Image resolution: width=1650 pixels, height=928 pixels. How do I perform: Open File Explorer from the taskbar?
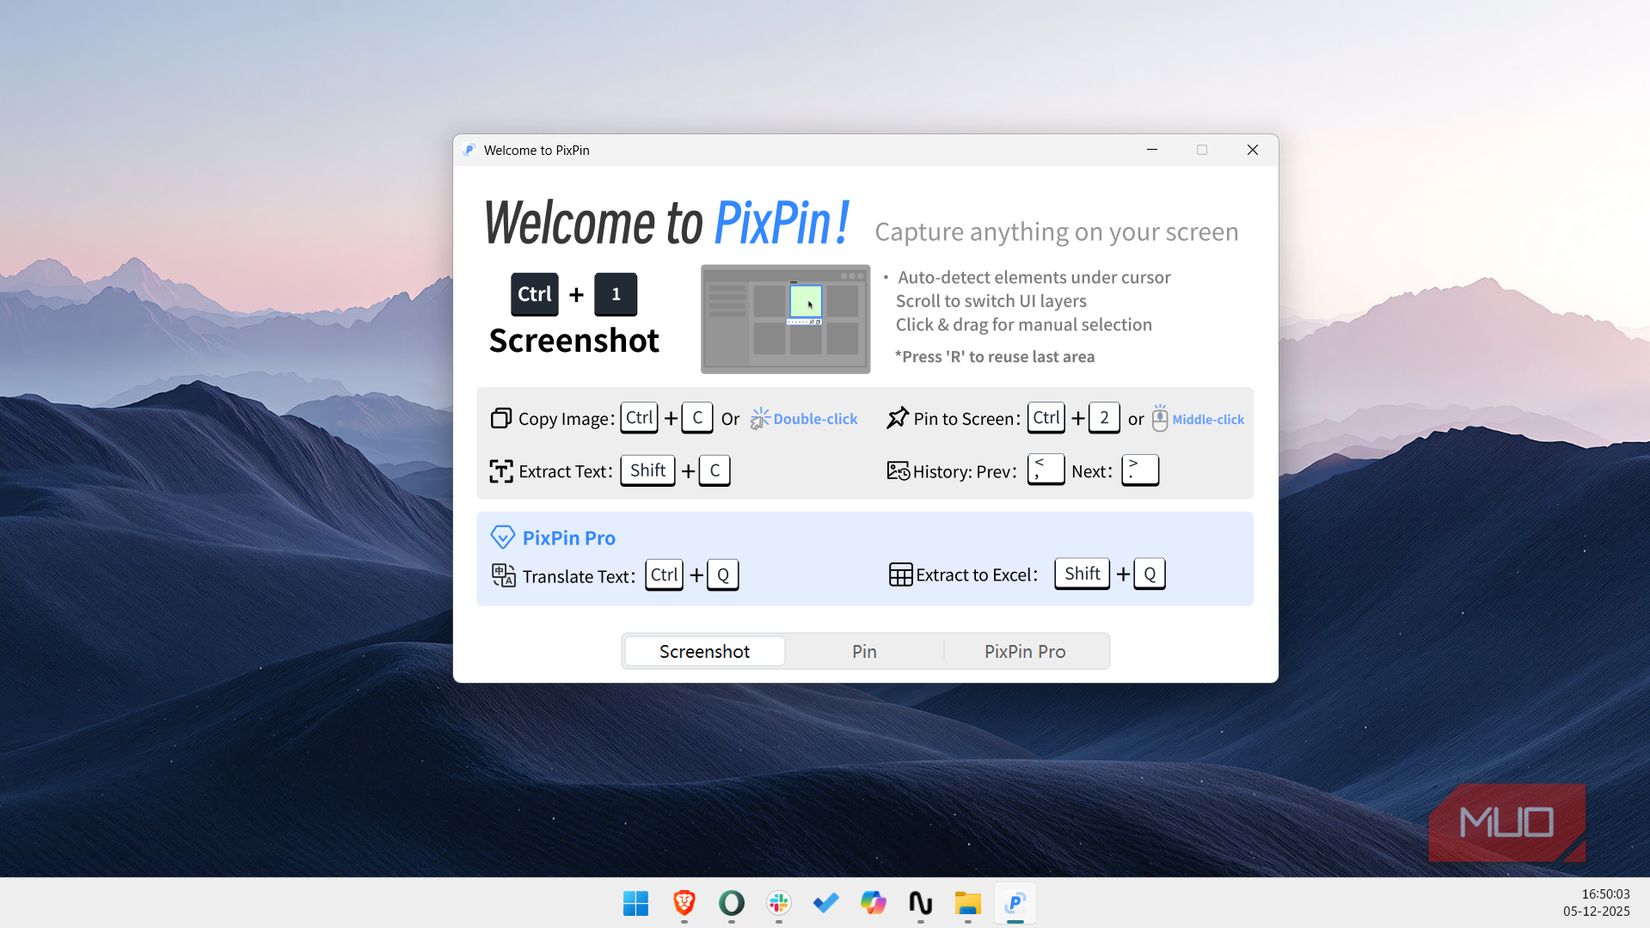pyautogui.click(x=967, y=903)
